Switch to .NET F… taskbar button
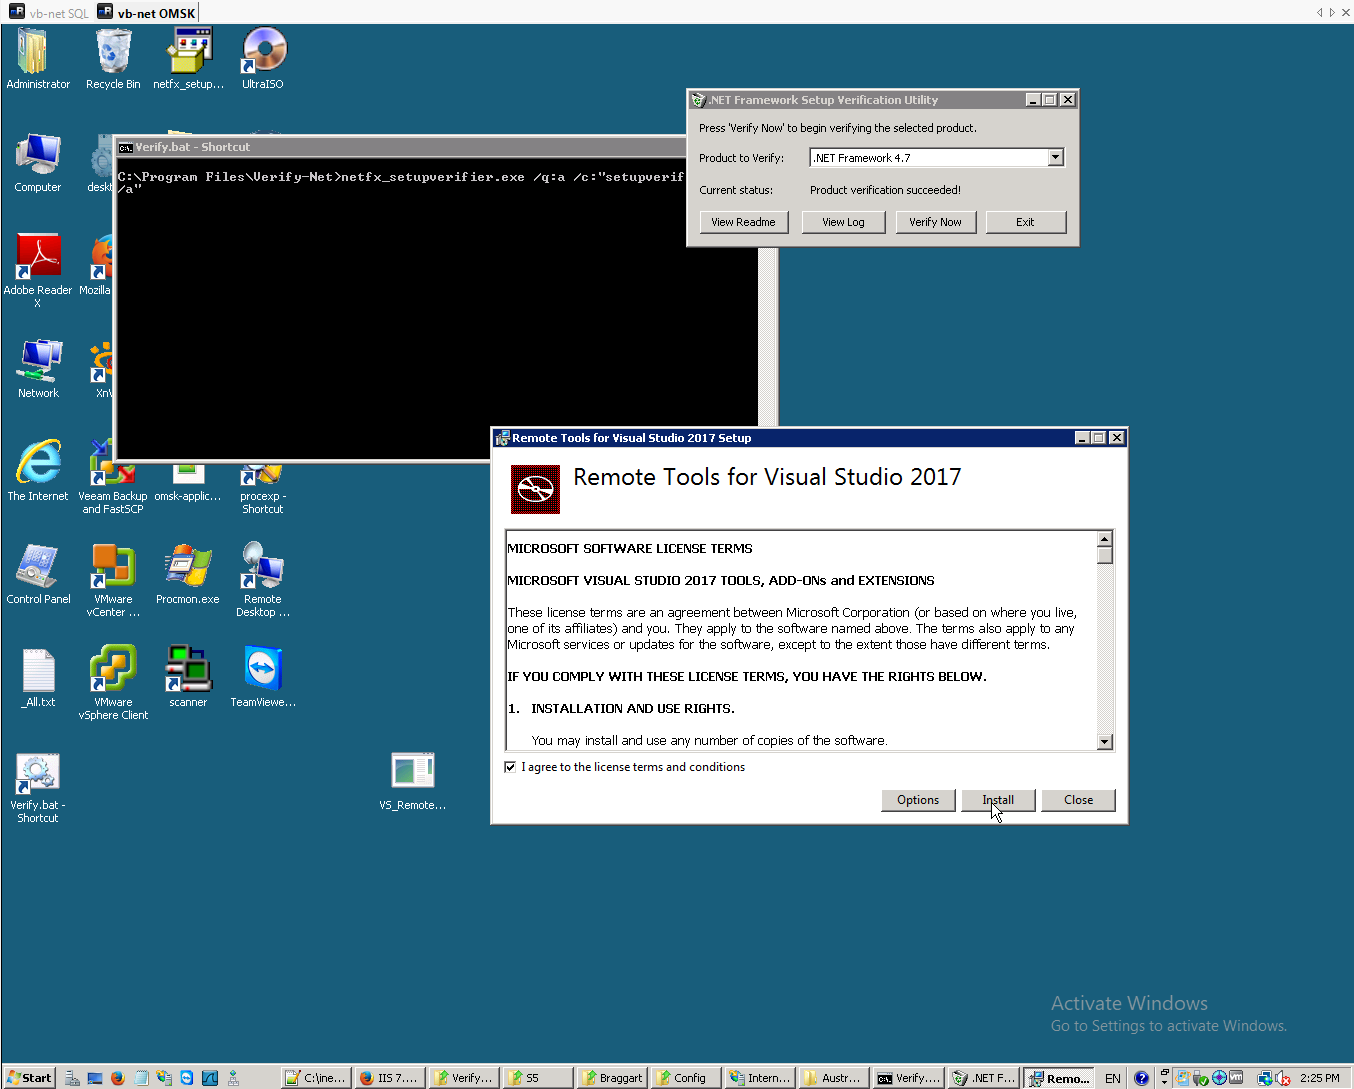The image size is (1354, 1089). tap(983, 1078)
